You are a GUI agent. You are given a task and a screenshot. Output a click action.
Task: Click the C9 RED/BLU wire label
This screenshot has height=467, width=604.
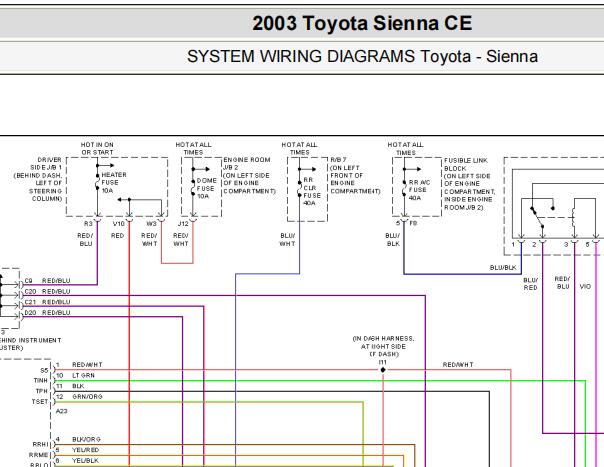pyautogui.click(x=47, y=281)
